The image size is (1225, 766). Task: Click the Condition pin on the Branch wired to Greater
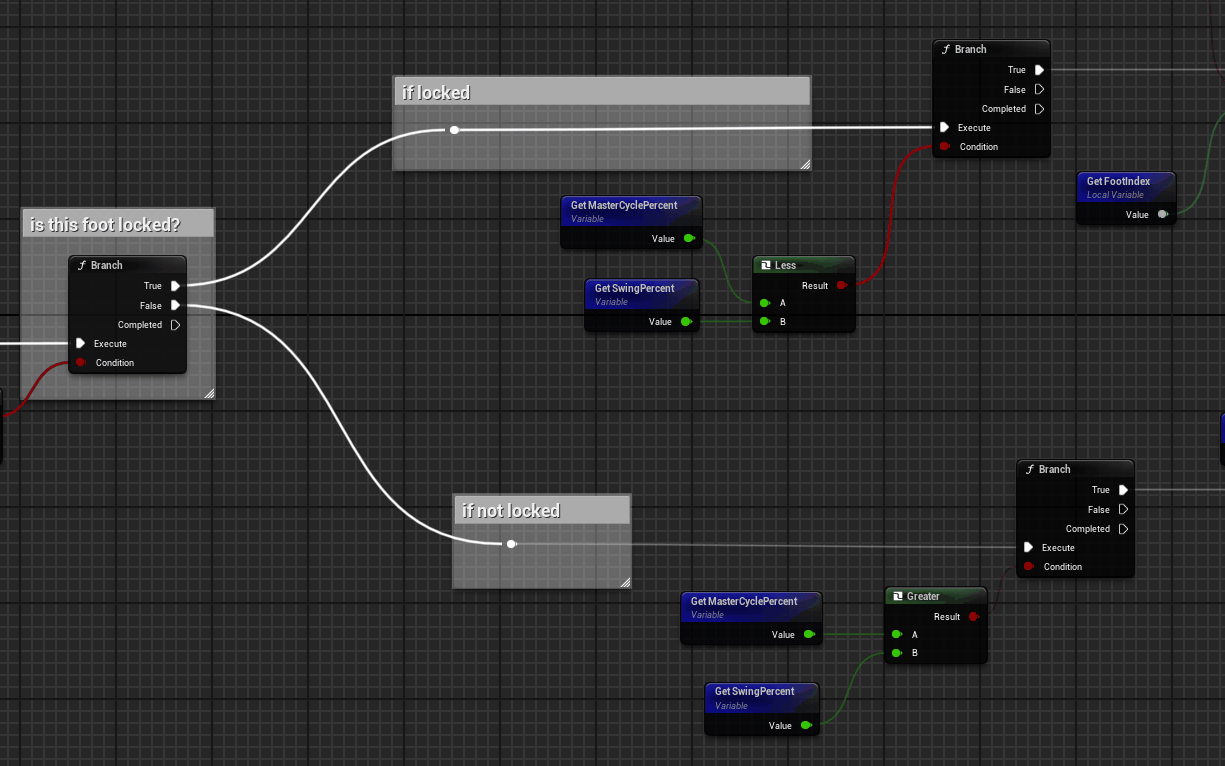tap(1029, 566)
